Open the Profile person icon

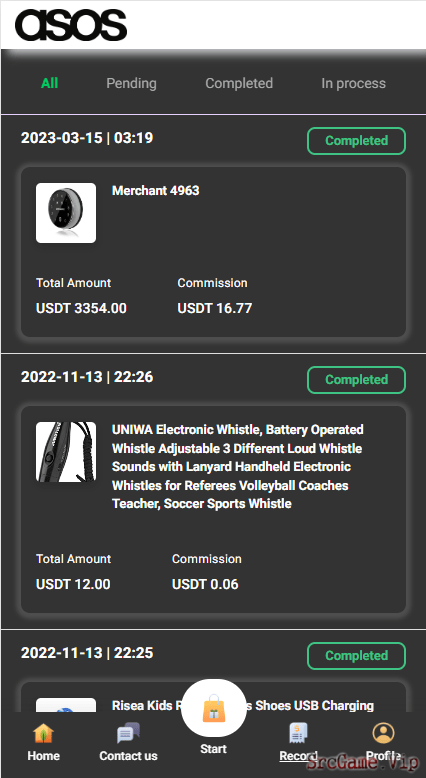pyautogui.click(x=383, y=733)
